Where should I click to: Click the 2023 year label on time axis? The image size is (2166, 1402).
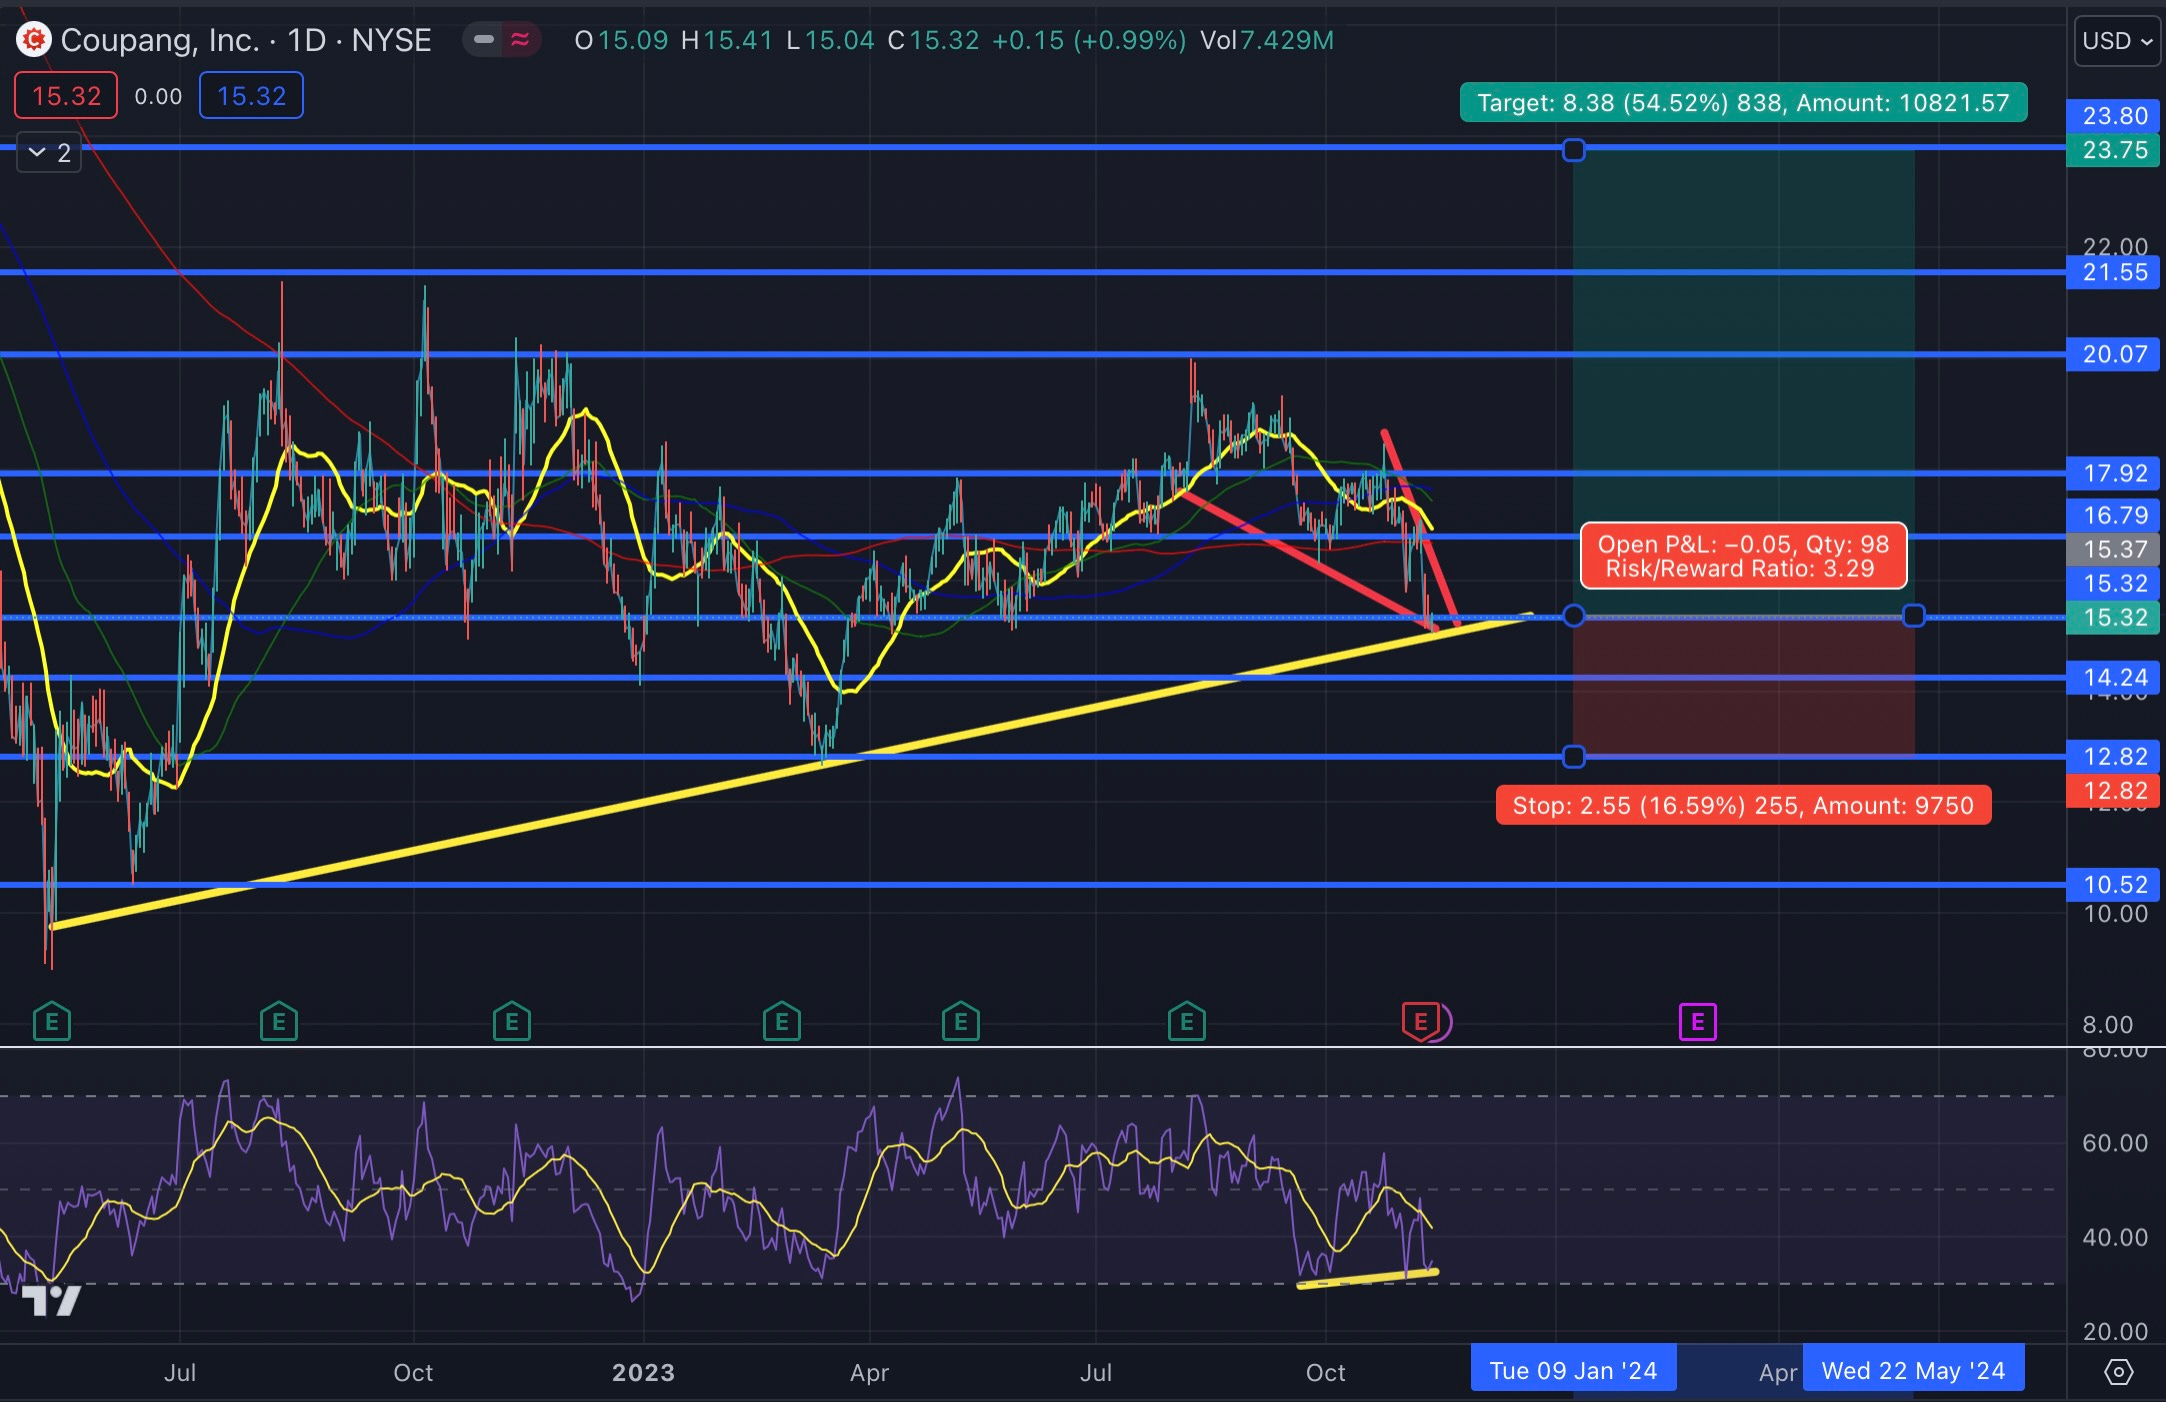pyautogui.click(x=643, y=1372)
